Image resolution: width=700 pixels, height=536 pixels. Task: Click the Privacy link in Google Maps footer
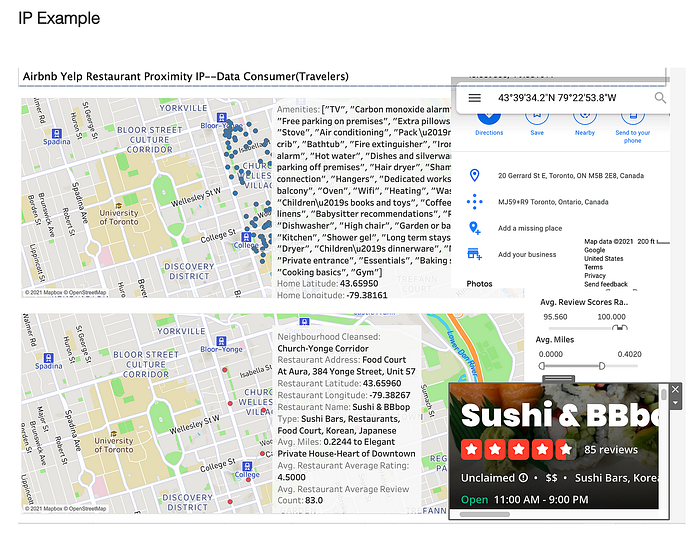pos(595,275)
